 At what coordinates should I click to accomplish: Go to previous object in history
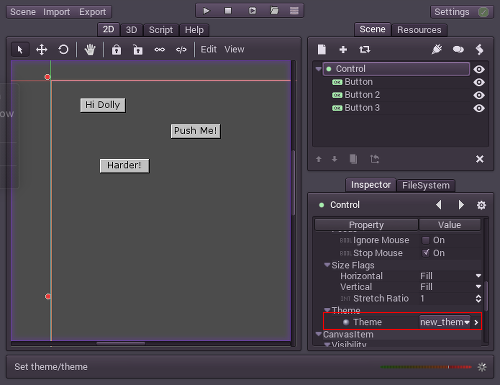[x=439, y=205]
